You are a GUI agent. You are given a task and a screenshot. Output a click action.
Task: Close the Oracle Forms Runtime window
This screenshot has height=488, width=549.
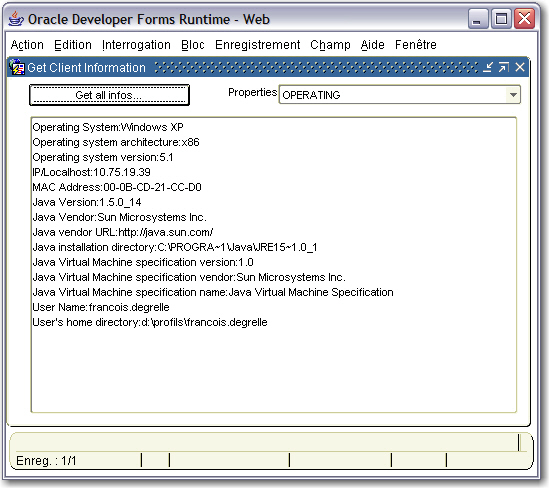[524, 19]
